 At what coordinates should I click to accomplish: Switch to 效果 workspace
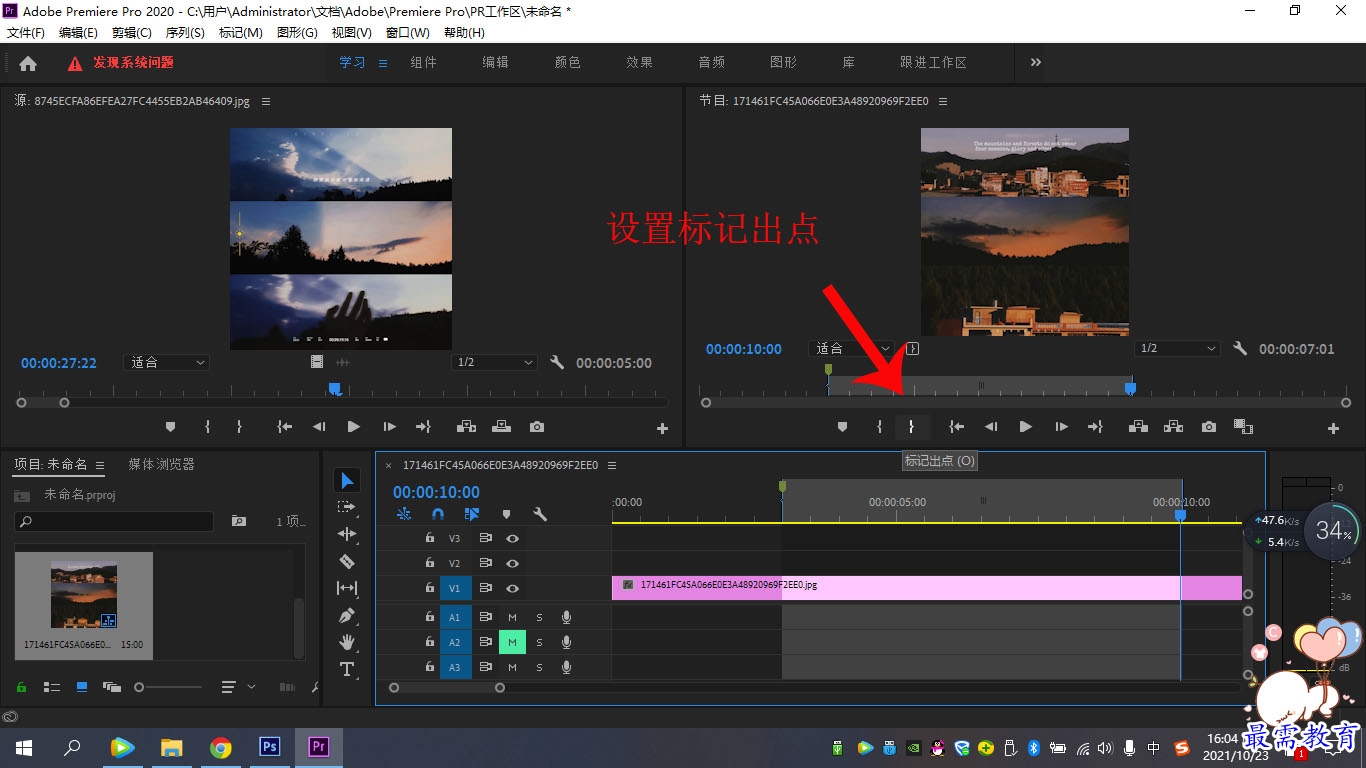[x=640, y=62]
